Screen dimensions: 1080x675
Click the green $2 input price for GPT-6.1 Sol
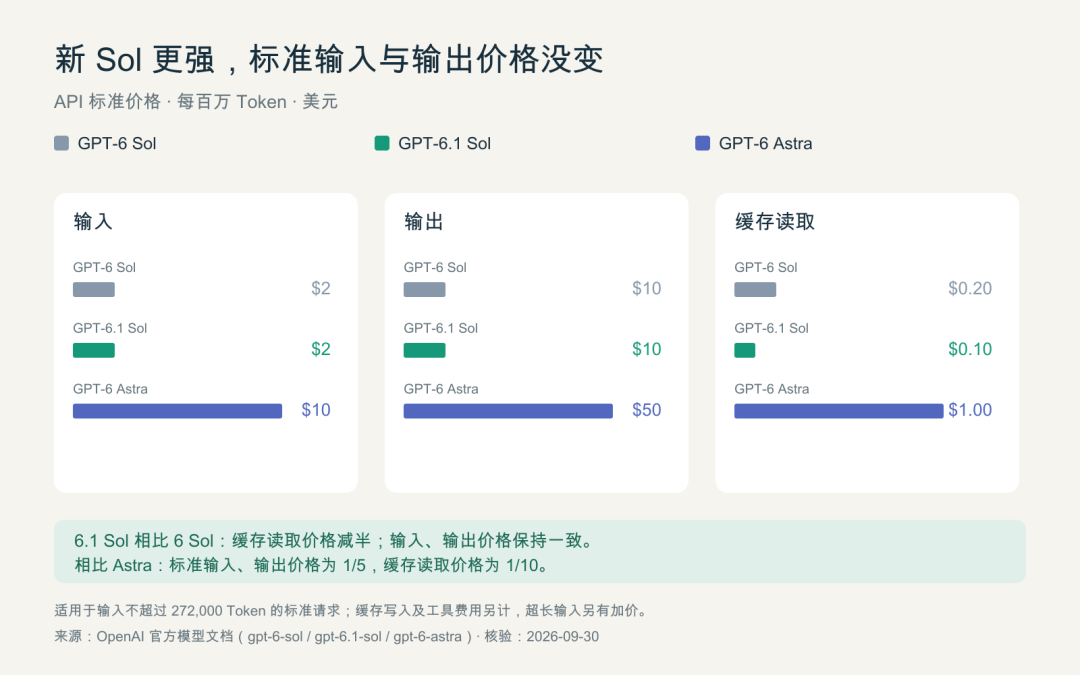click(x=321, y=349)
